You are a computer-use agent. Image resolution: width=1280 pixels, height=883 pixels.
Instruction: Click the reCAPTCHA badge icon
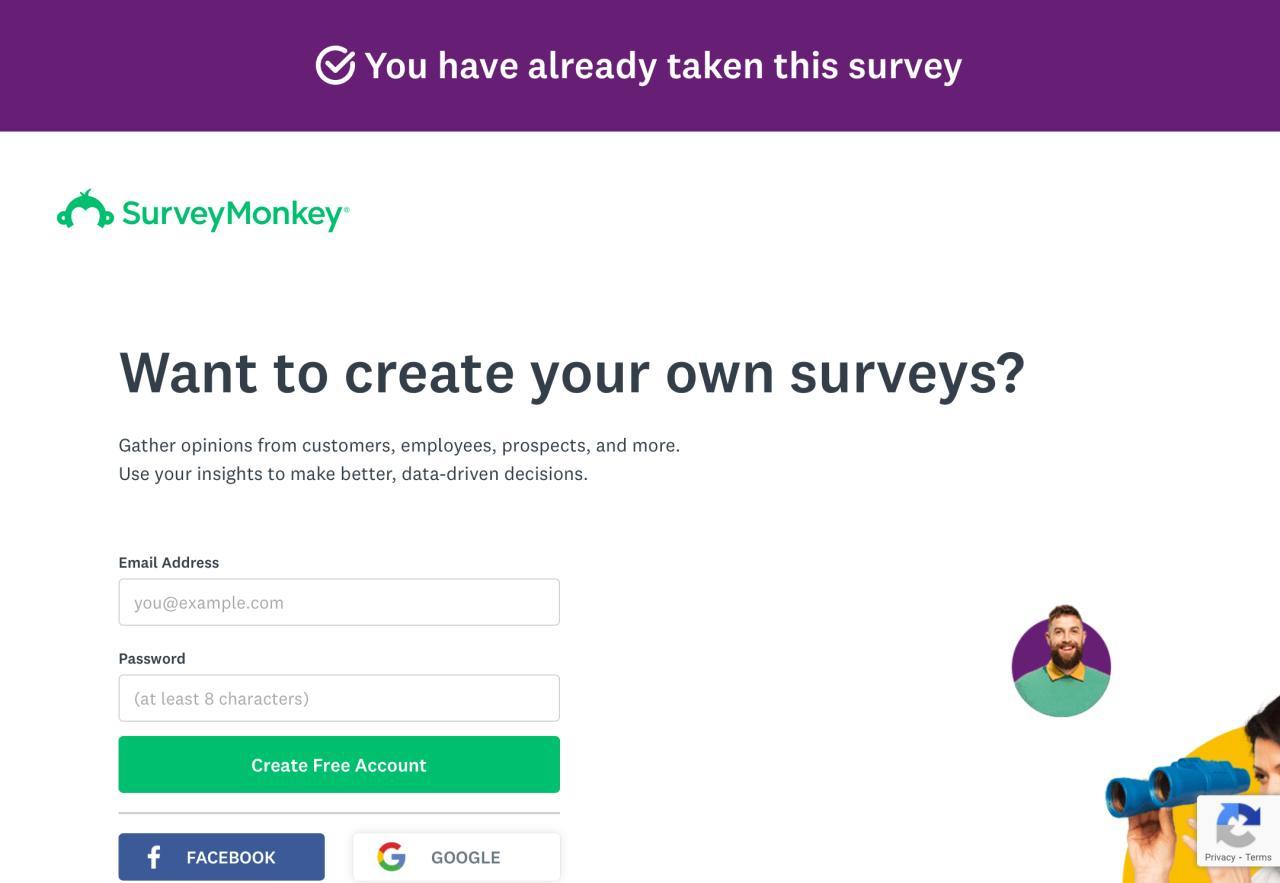pyautogui.click(x=1237, y=825)
